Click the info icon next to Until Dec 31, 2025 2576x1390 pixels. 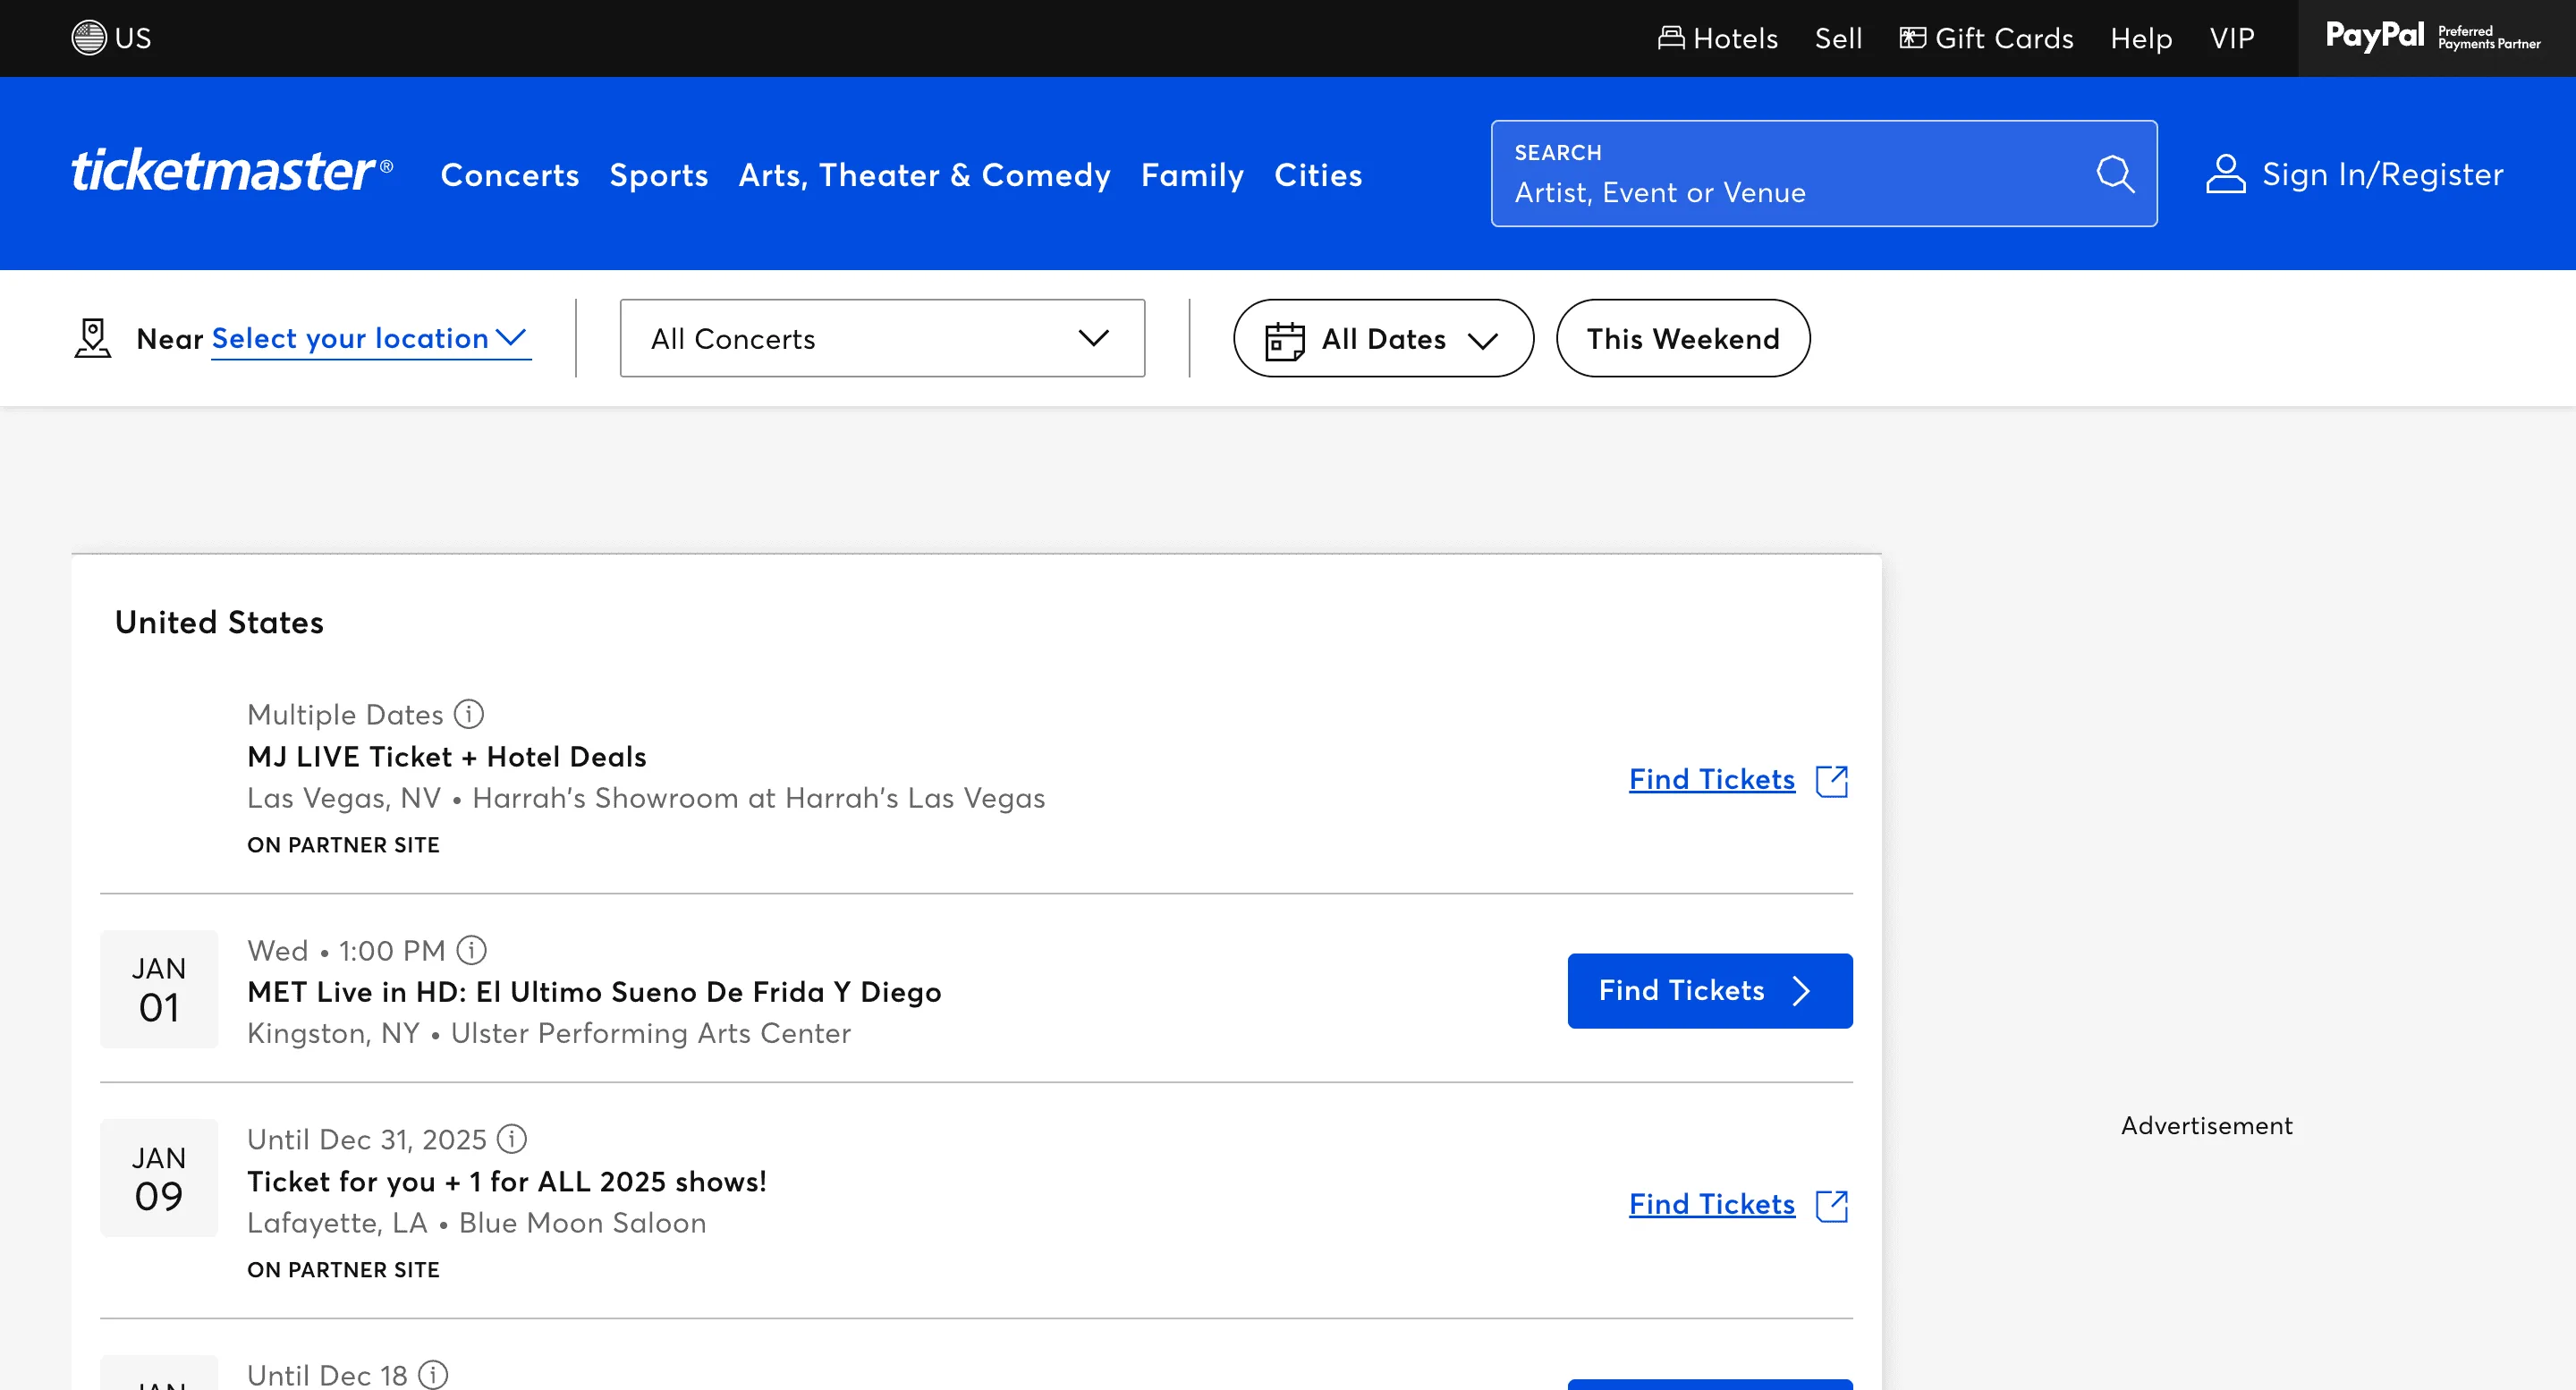511,1139
